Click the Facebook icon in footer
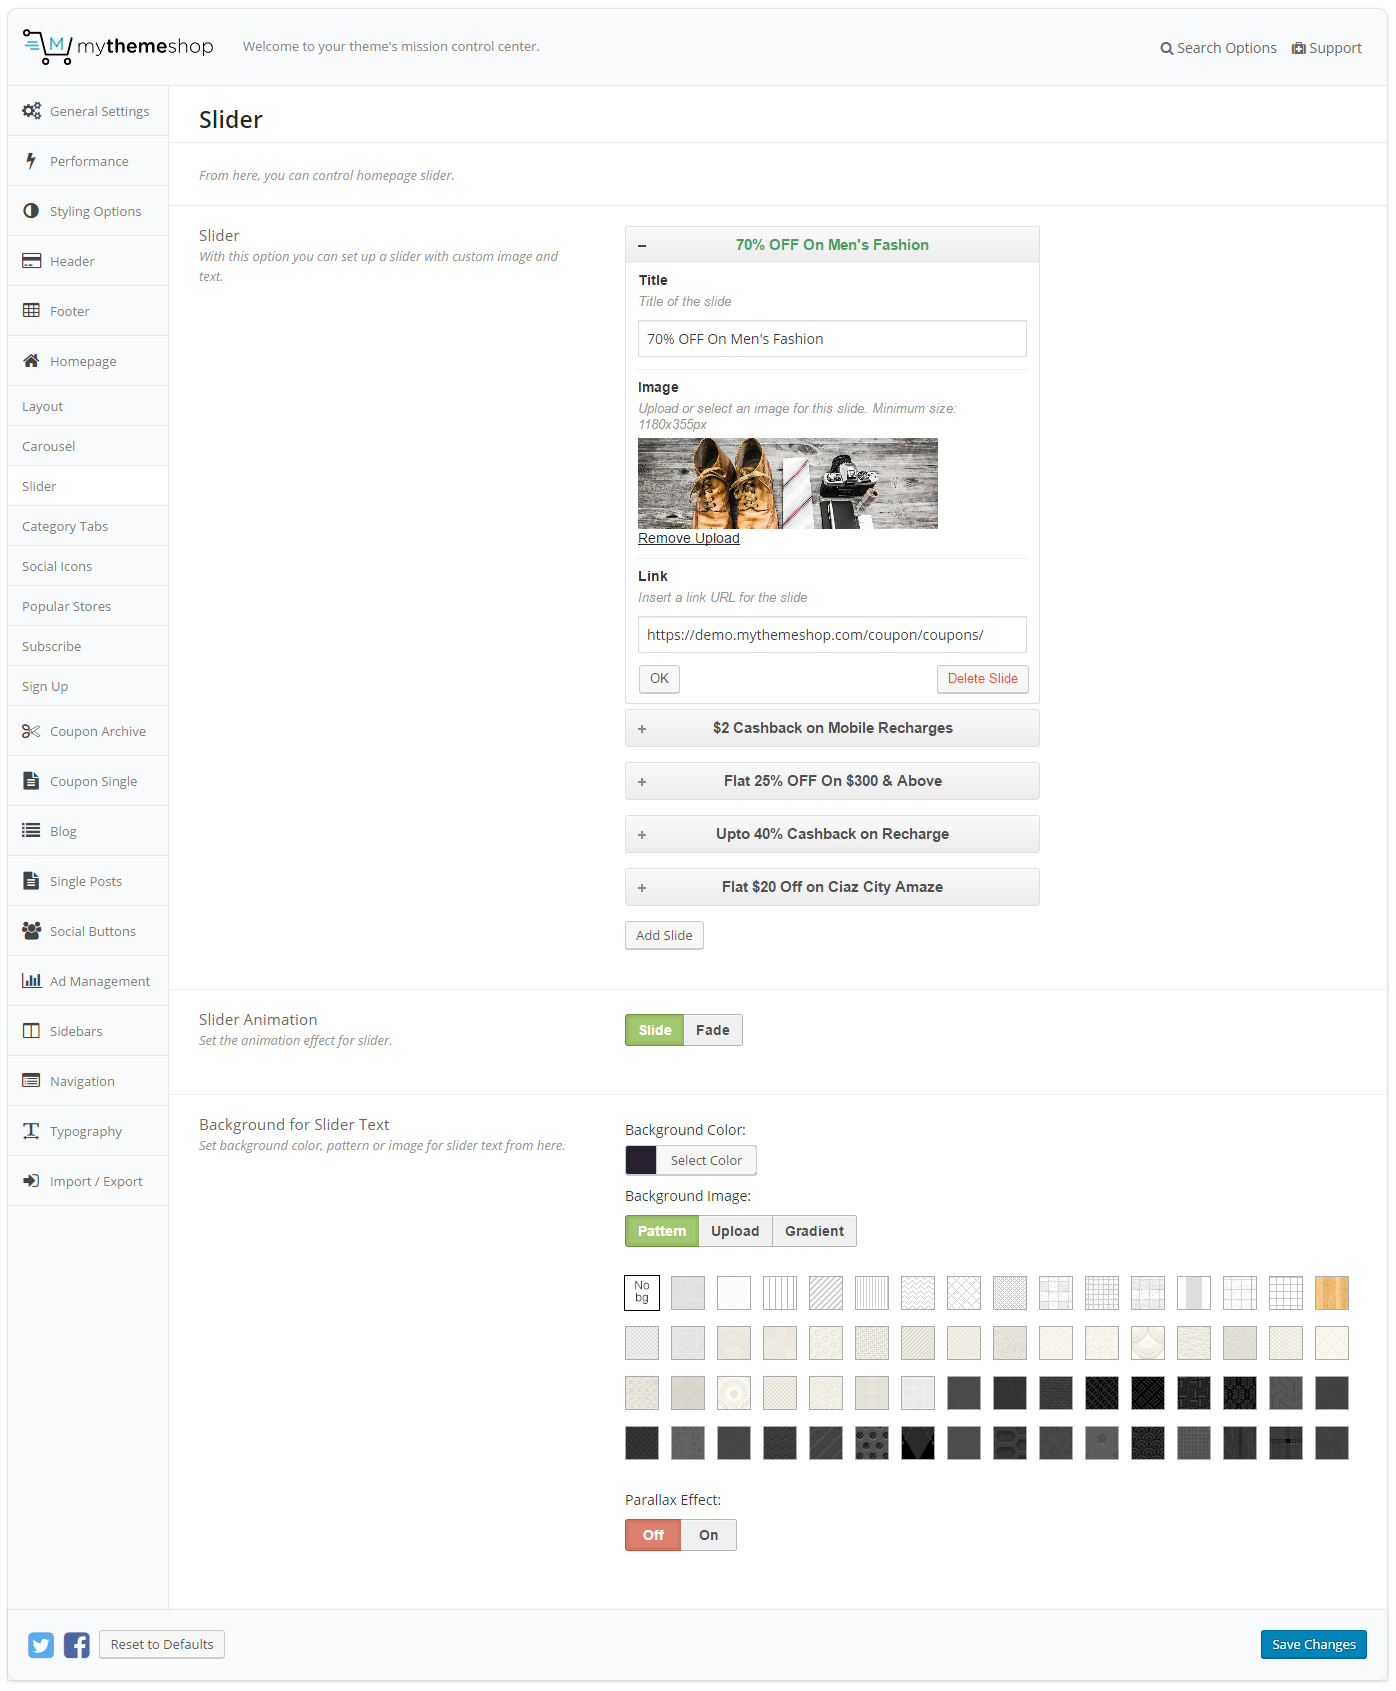Viewport: 1396px width, 1691px height. [77, 1645]
